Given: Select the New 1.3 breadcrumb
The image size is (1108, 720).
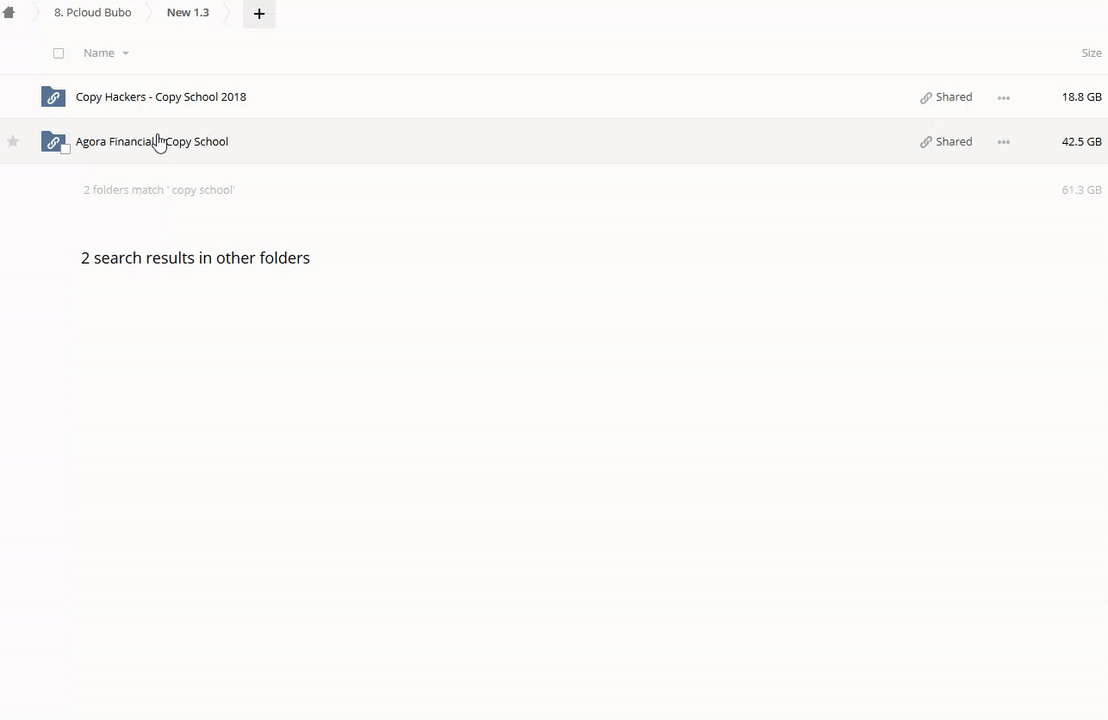Looking at the screenshot, I should tap(188, 13).
